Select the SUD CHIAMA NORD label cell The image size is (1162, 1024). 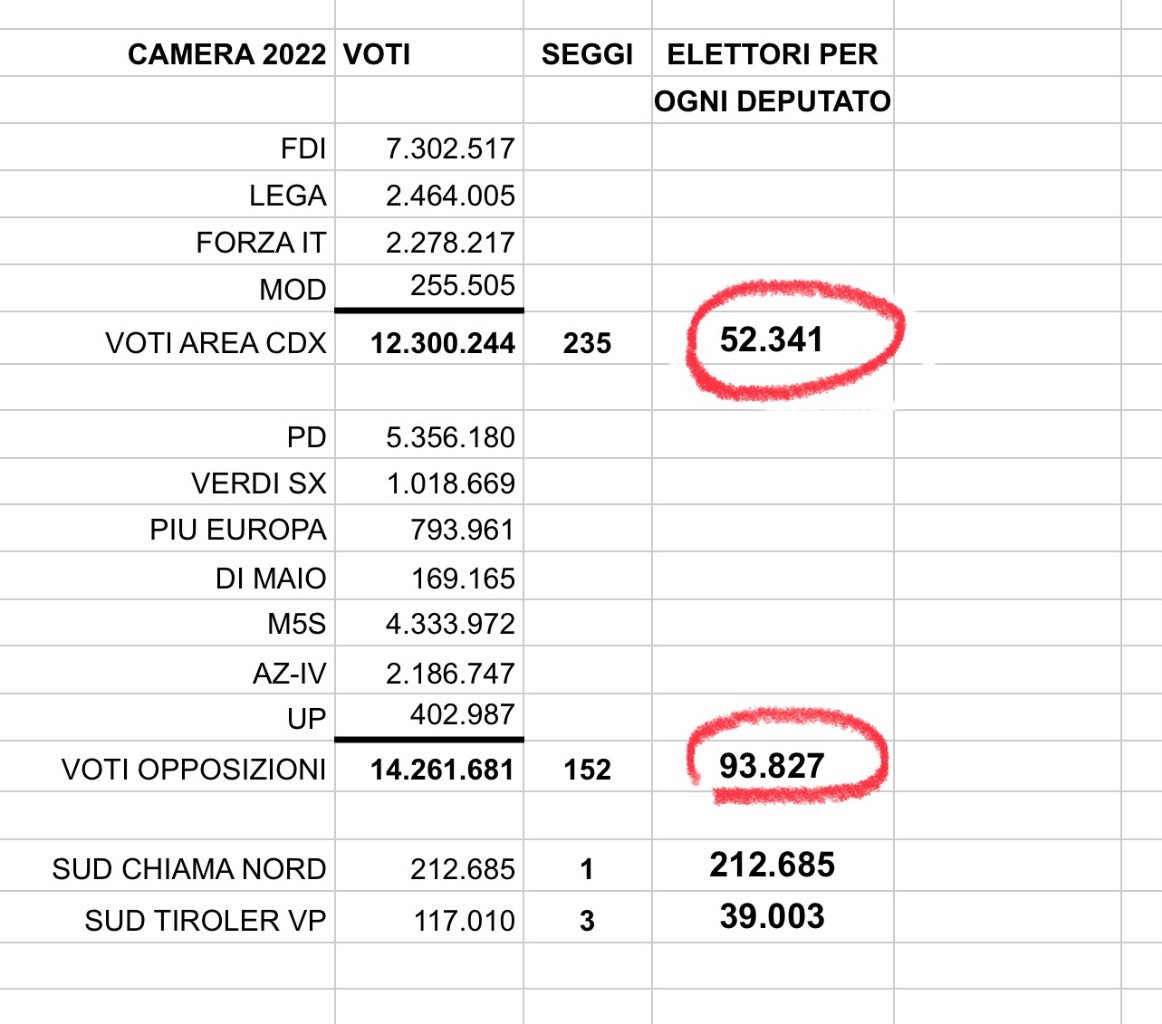(167, 866)
